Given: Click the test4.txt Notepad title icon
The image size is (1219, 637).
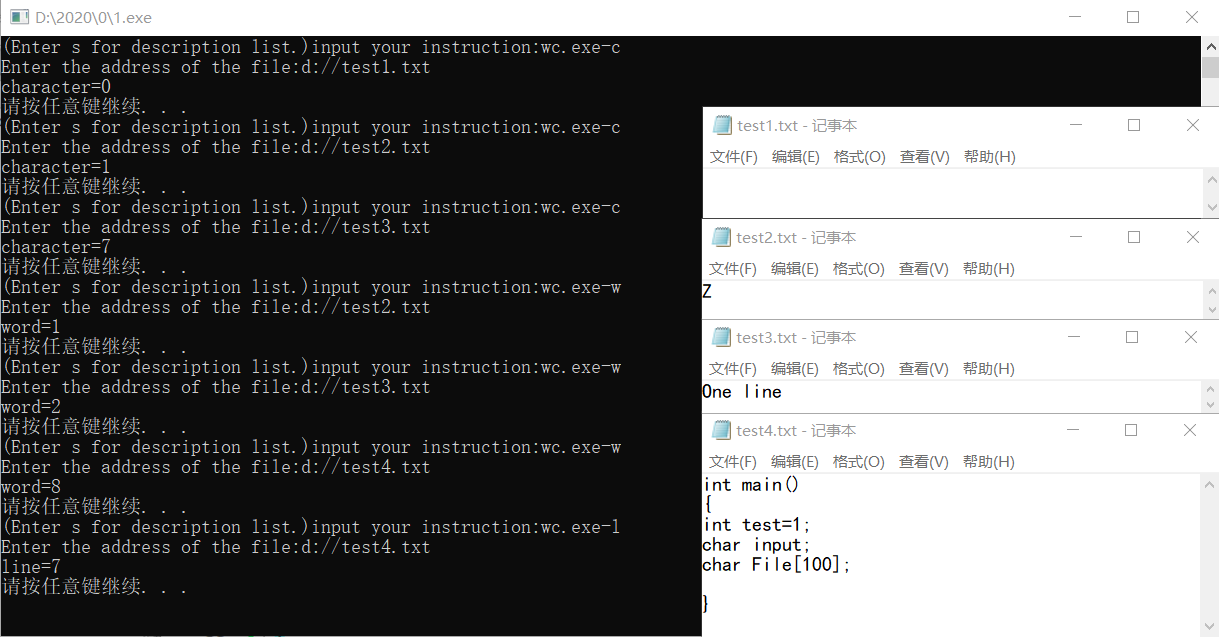Looking at the screenshot, I should (721, 430).
